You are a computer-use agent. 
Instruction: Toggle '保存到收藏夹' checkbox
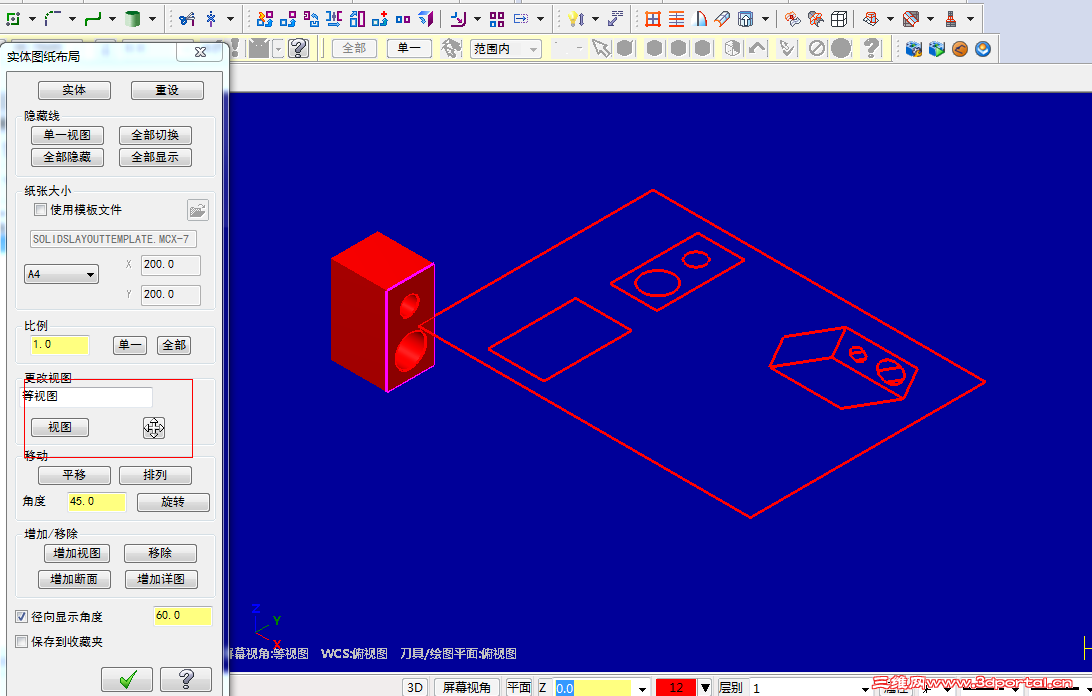click(22, 642)
